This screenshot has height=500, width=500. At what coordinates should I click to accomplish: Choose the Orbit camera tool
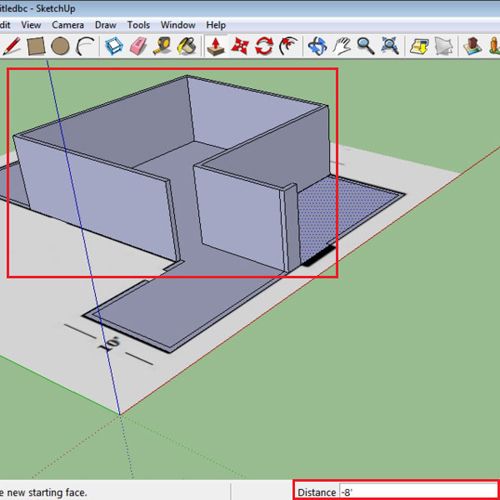click(317, 46)
